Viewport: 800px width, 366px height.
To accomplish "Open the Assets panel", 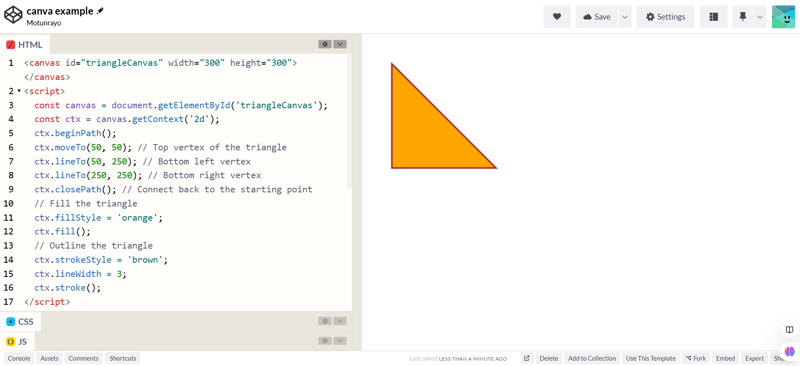I will 49,358.
